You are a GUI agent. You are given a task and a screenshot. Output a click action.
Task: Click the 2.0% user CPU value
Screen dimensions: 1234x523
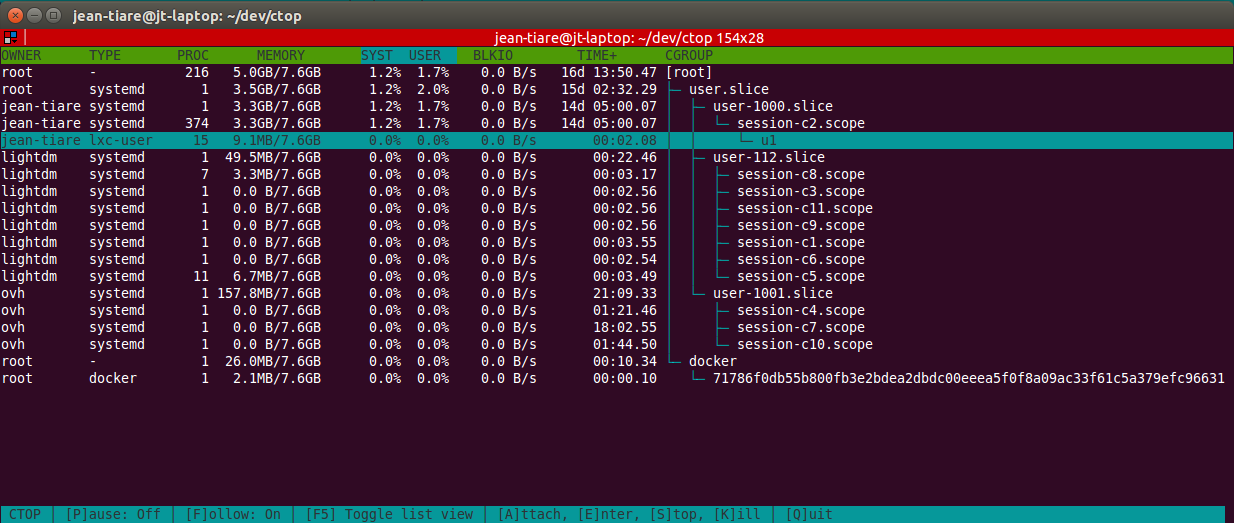(433, 89)
